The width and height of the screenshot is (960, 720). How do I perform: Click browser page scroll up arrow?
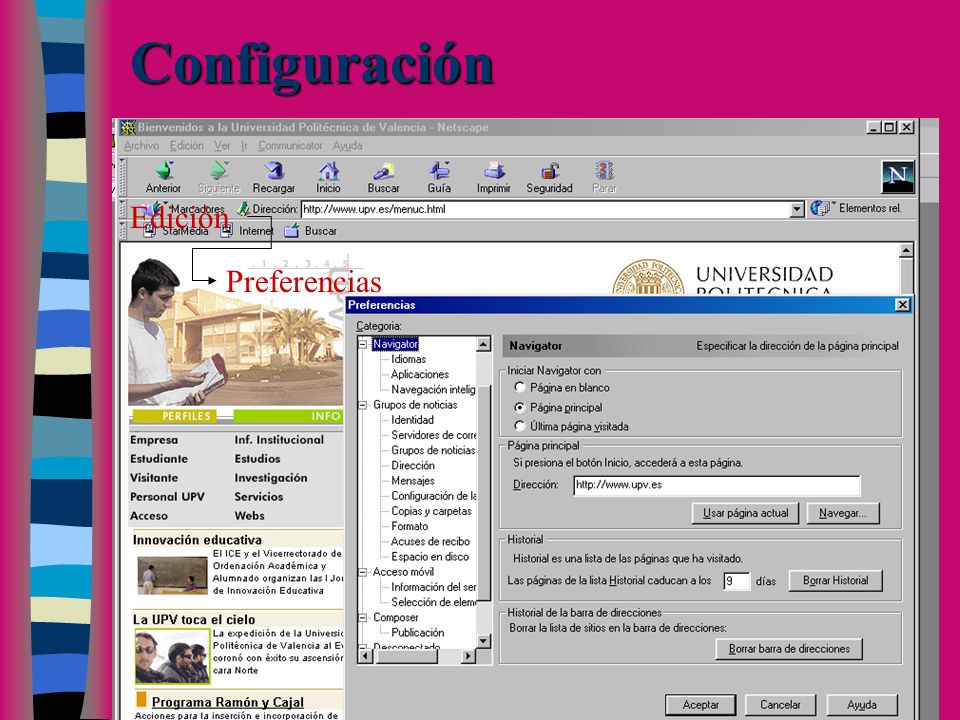[906, 250]
